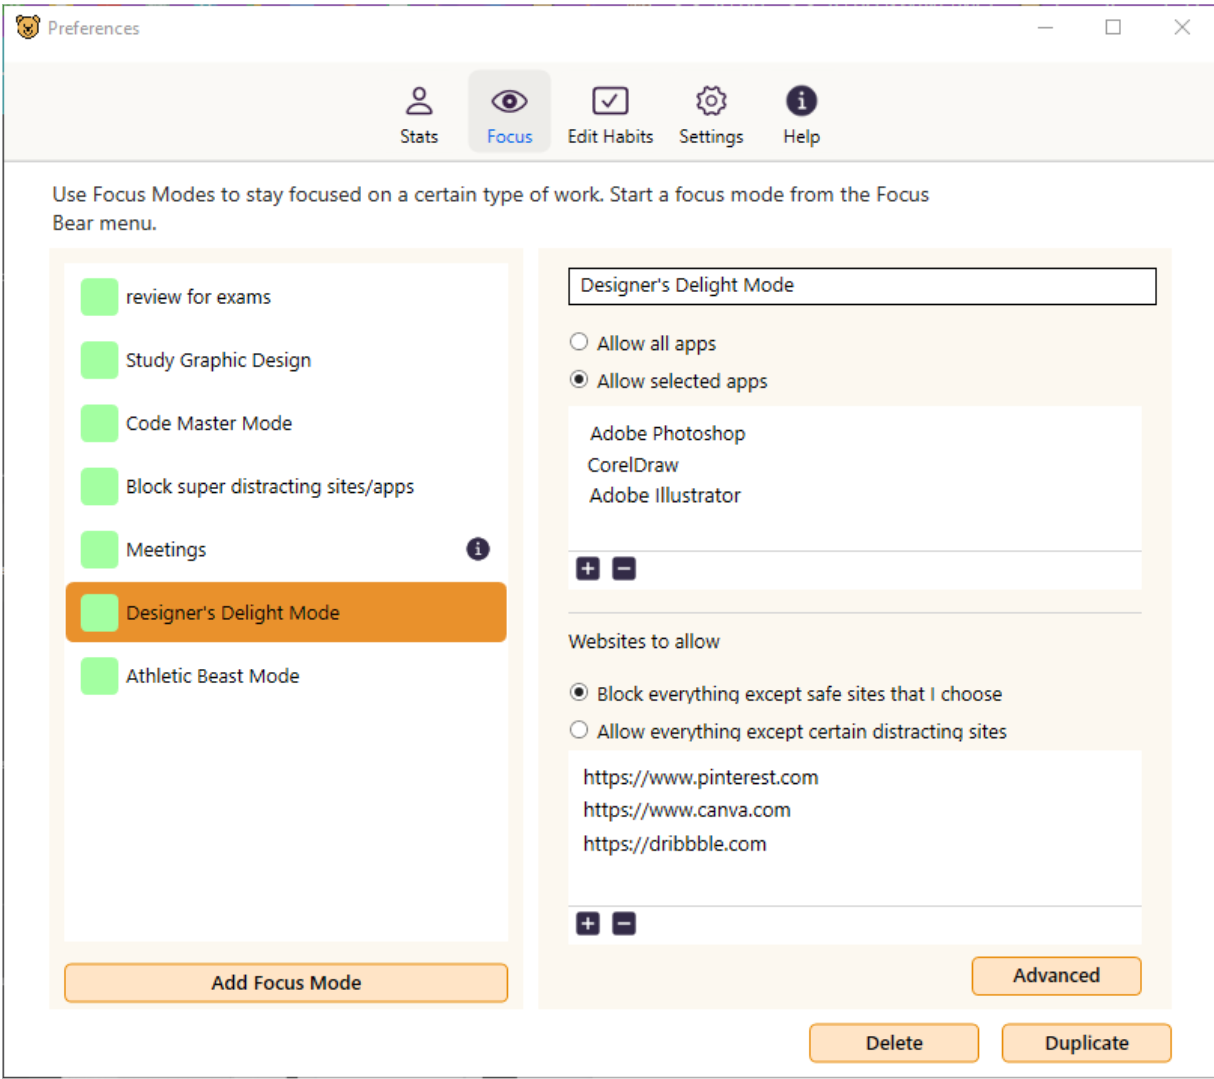This screenshot has width=1214, height=1079.
Task: Select the review for exams focus mode
Action: [x=286, y=297]
